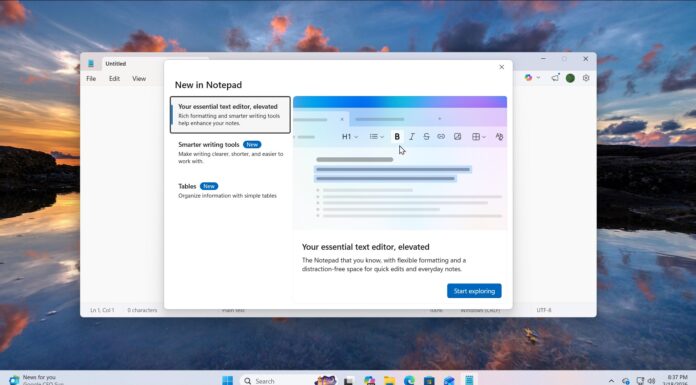Open the Edit menu
This screenshot has height=385, width=696.
pos(114,79)
